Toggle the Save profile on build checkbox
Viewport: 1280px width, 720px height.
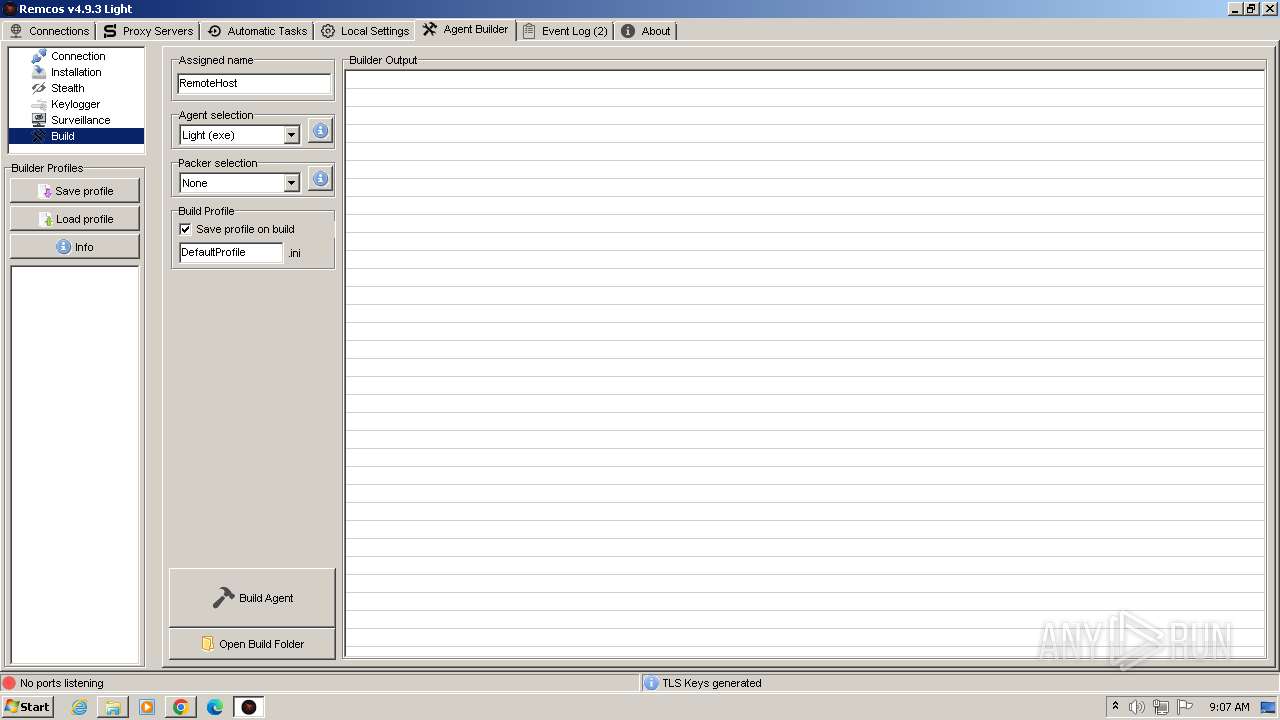(185, 229)
